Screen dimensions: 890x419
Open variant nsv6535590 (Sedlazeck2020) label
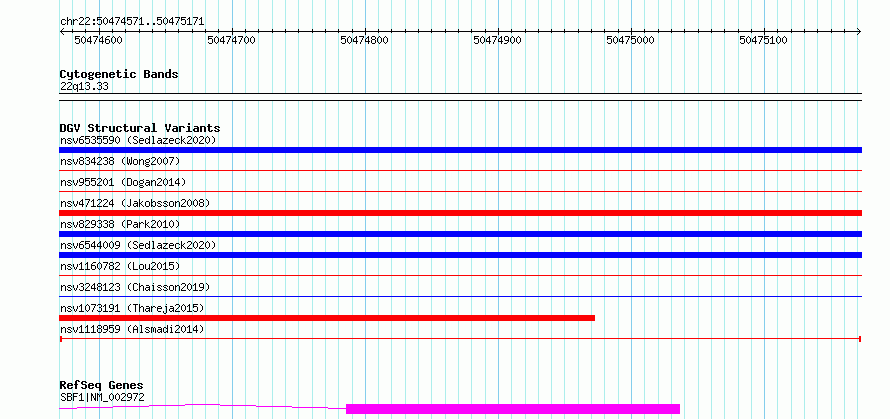pyautogui.click(x=138, y=140)
